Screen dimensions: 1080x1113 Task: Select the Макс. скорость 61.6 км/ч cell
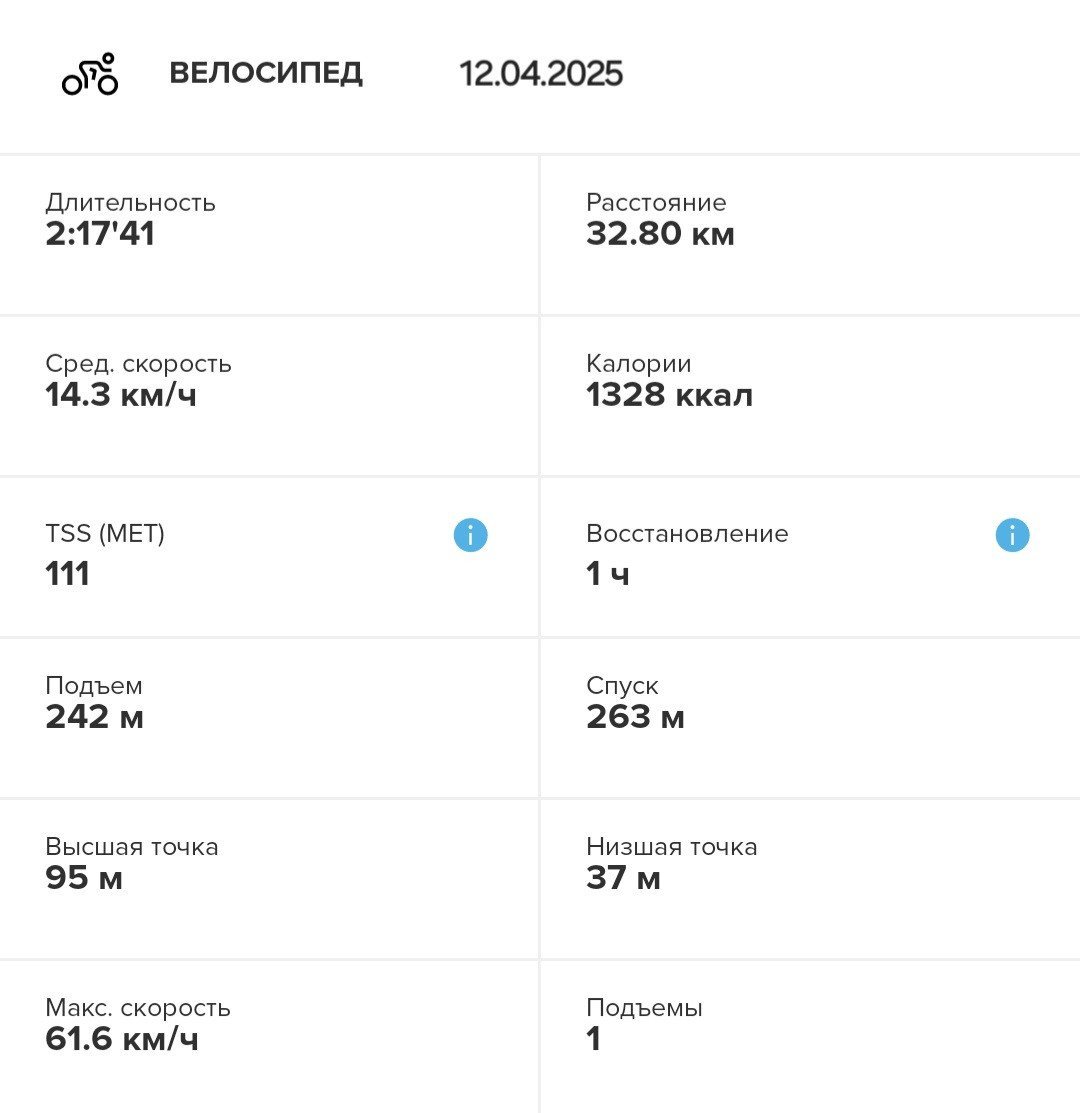[x=269, y=1037]
